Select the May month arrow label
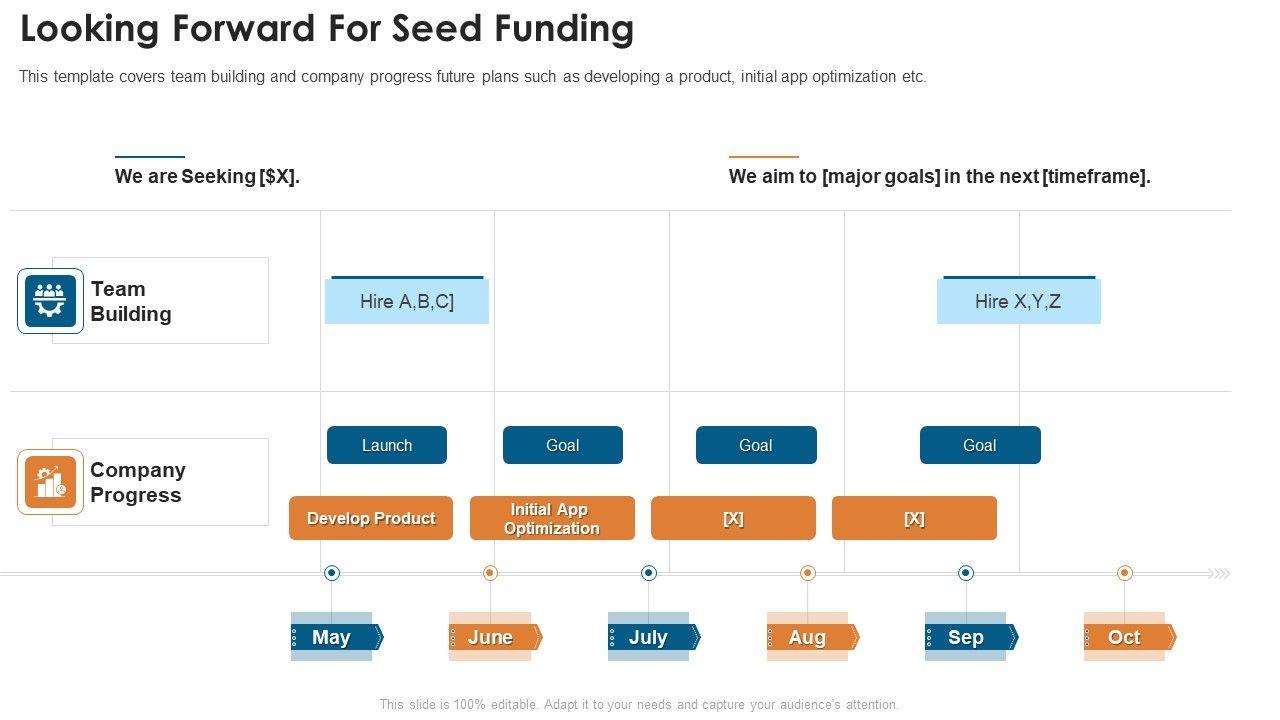The image size is (1280, 720). 336,637
